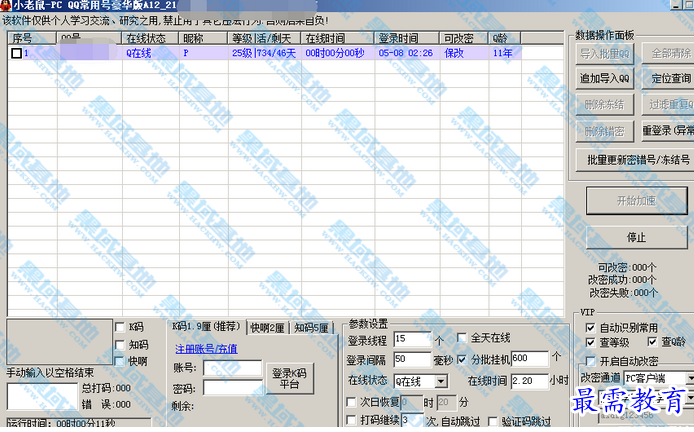The width and height of the screenshot is (694, 432).
Task: Toggle the 打码继续 checkbox
Action: tap(351, 420)
